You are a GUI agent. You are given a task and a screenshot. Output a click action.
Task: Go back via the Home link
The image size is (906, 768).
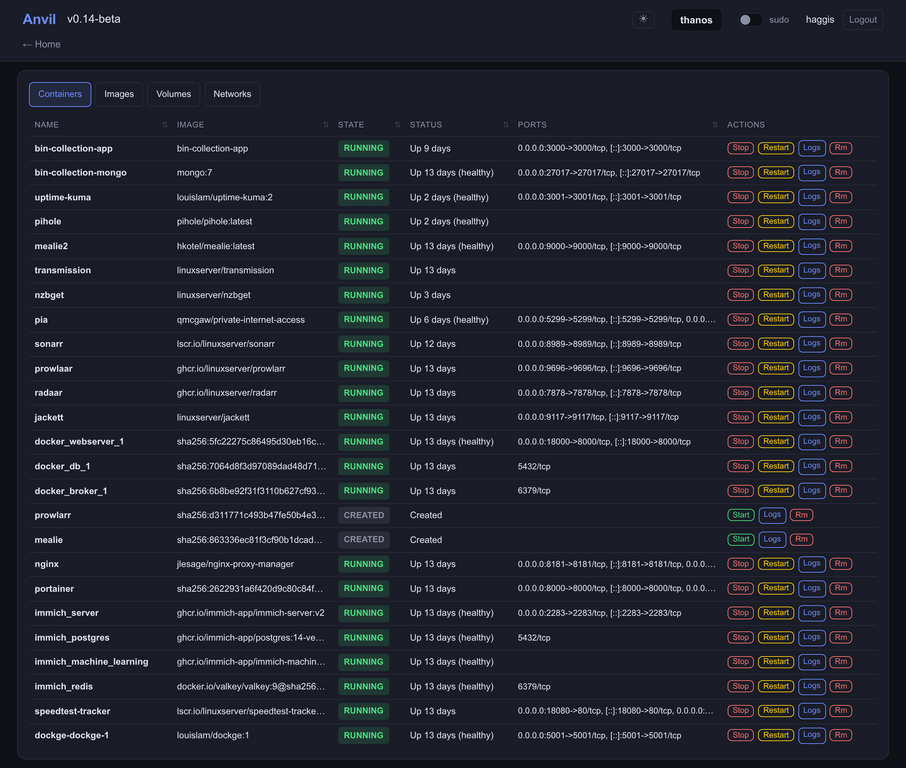pyautogui.click(x=42, y=44)
